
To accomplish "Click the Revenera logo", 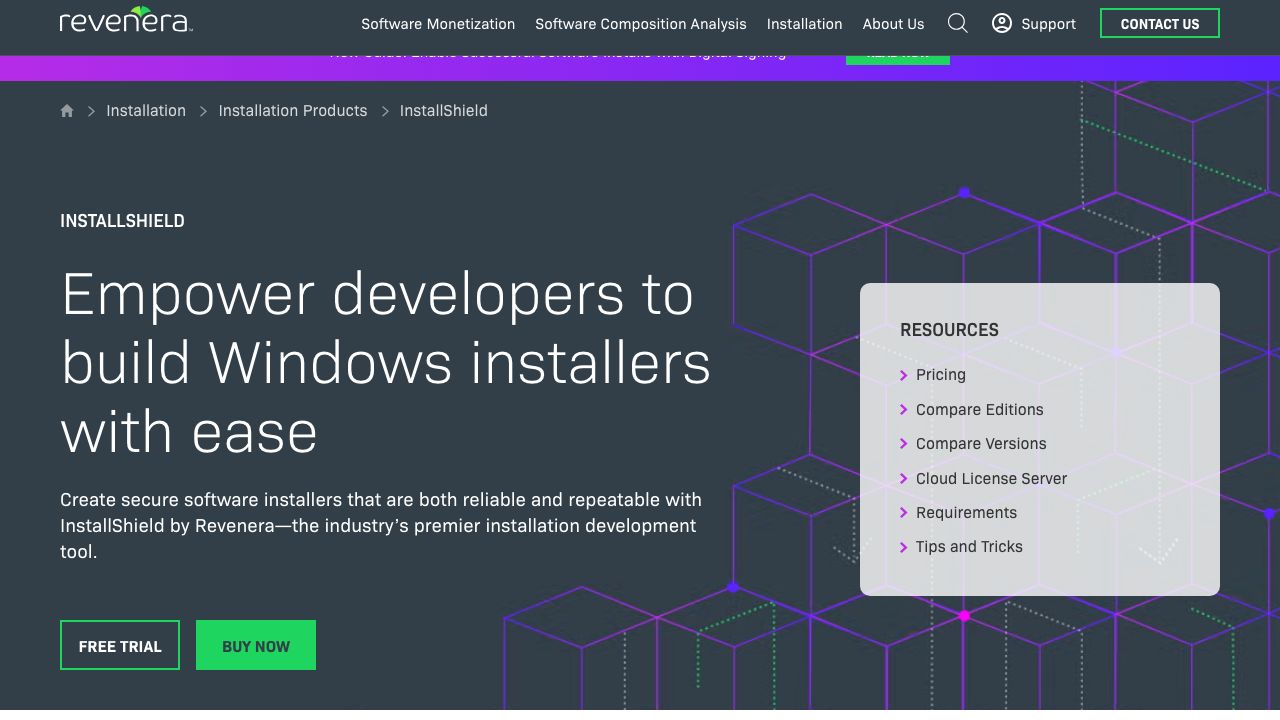I will [126, 20].
